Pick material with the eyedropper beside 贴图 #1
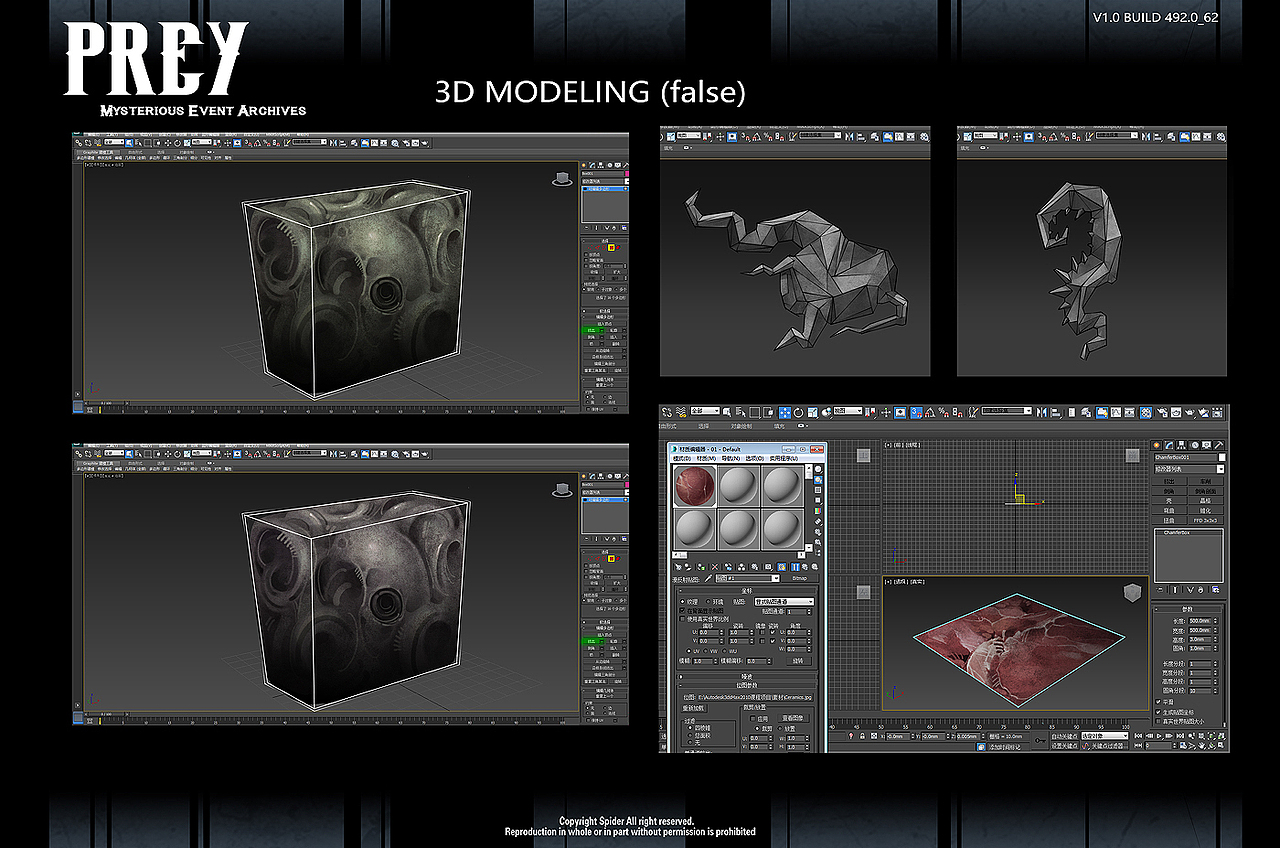This screenshot has height=848, width=1280. tap(709, 578)
